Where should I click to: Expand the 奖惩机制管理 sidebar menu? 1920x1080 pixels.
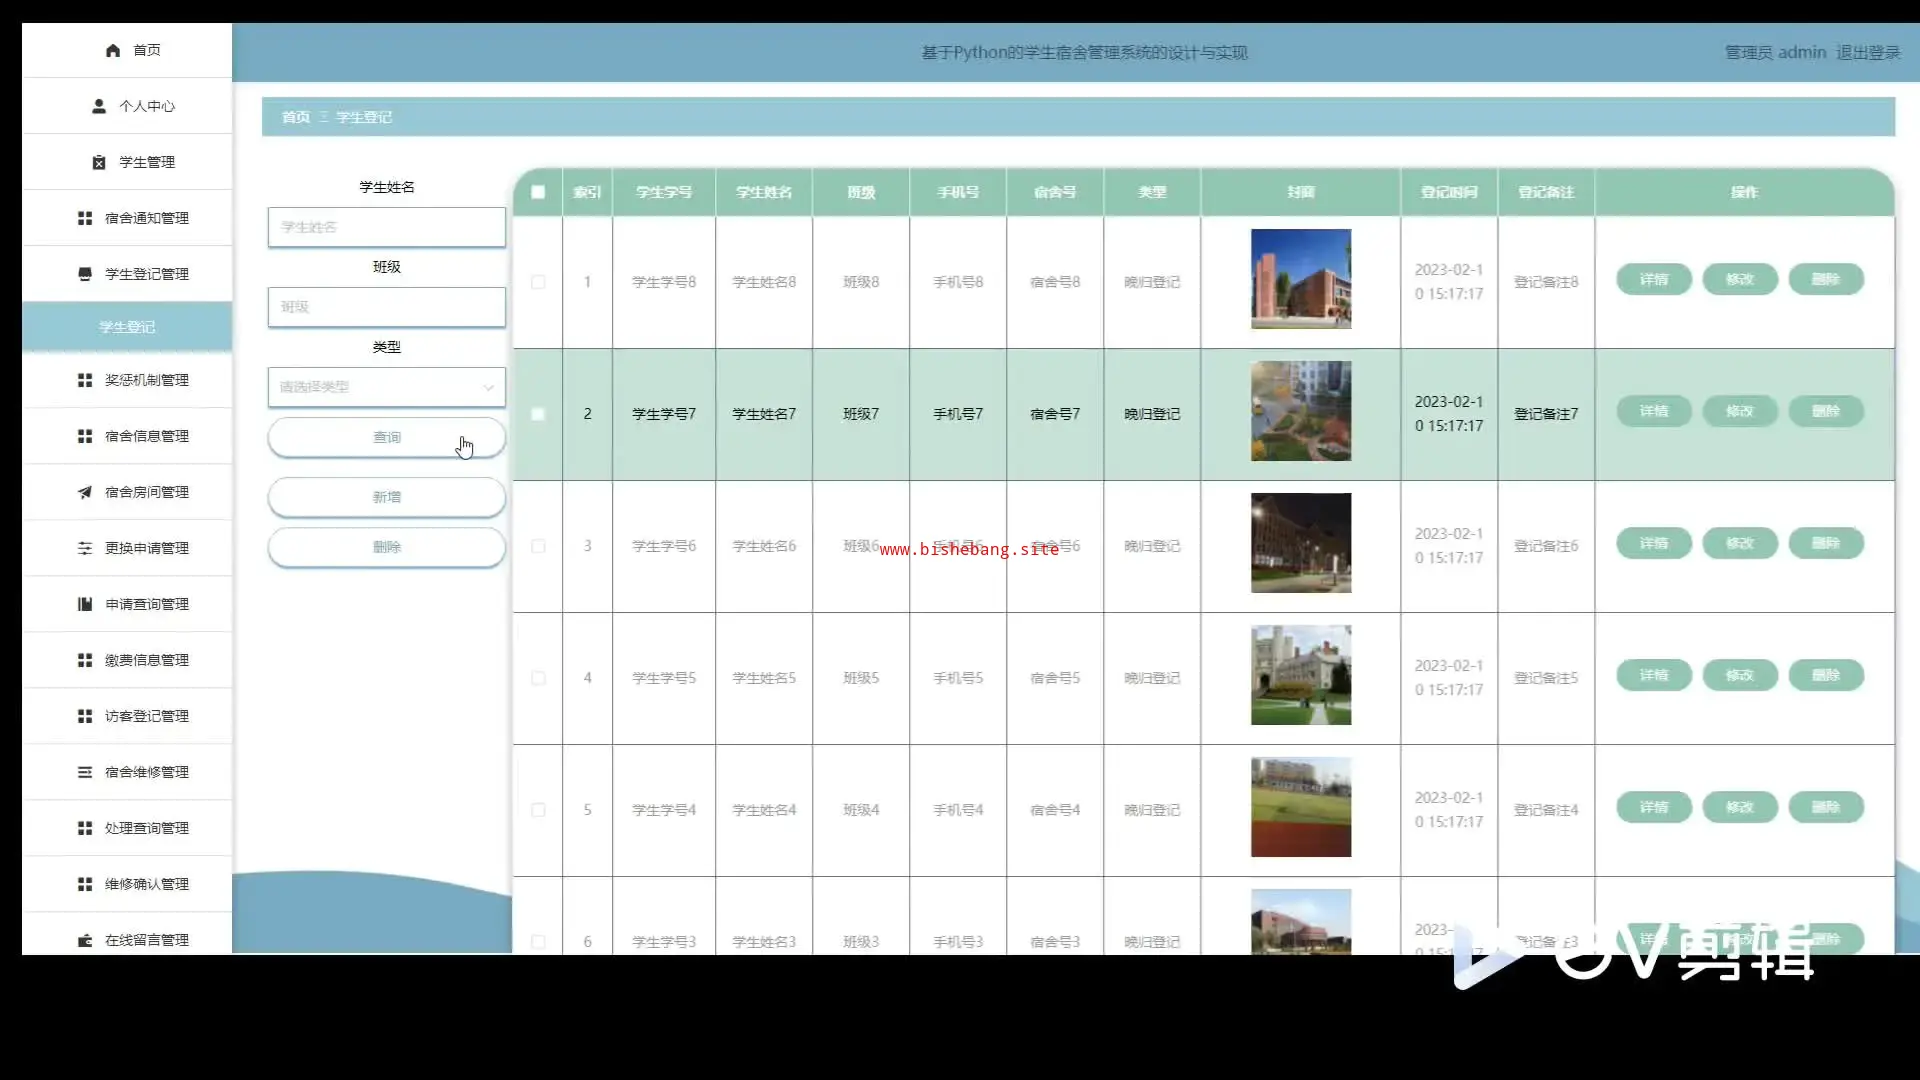146,380
